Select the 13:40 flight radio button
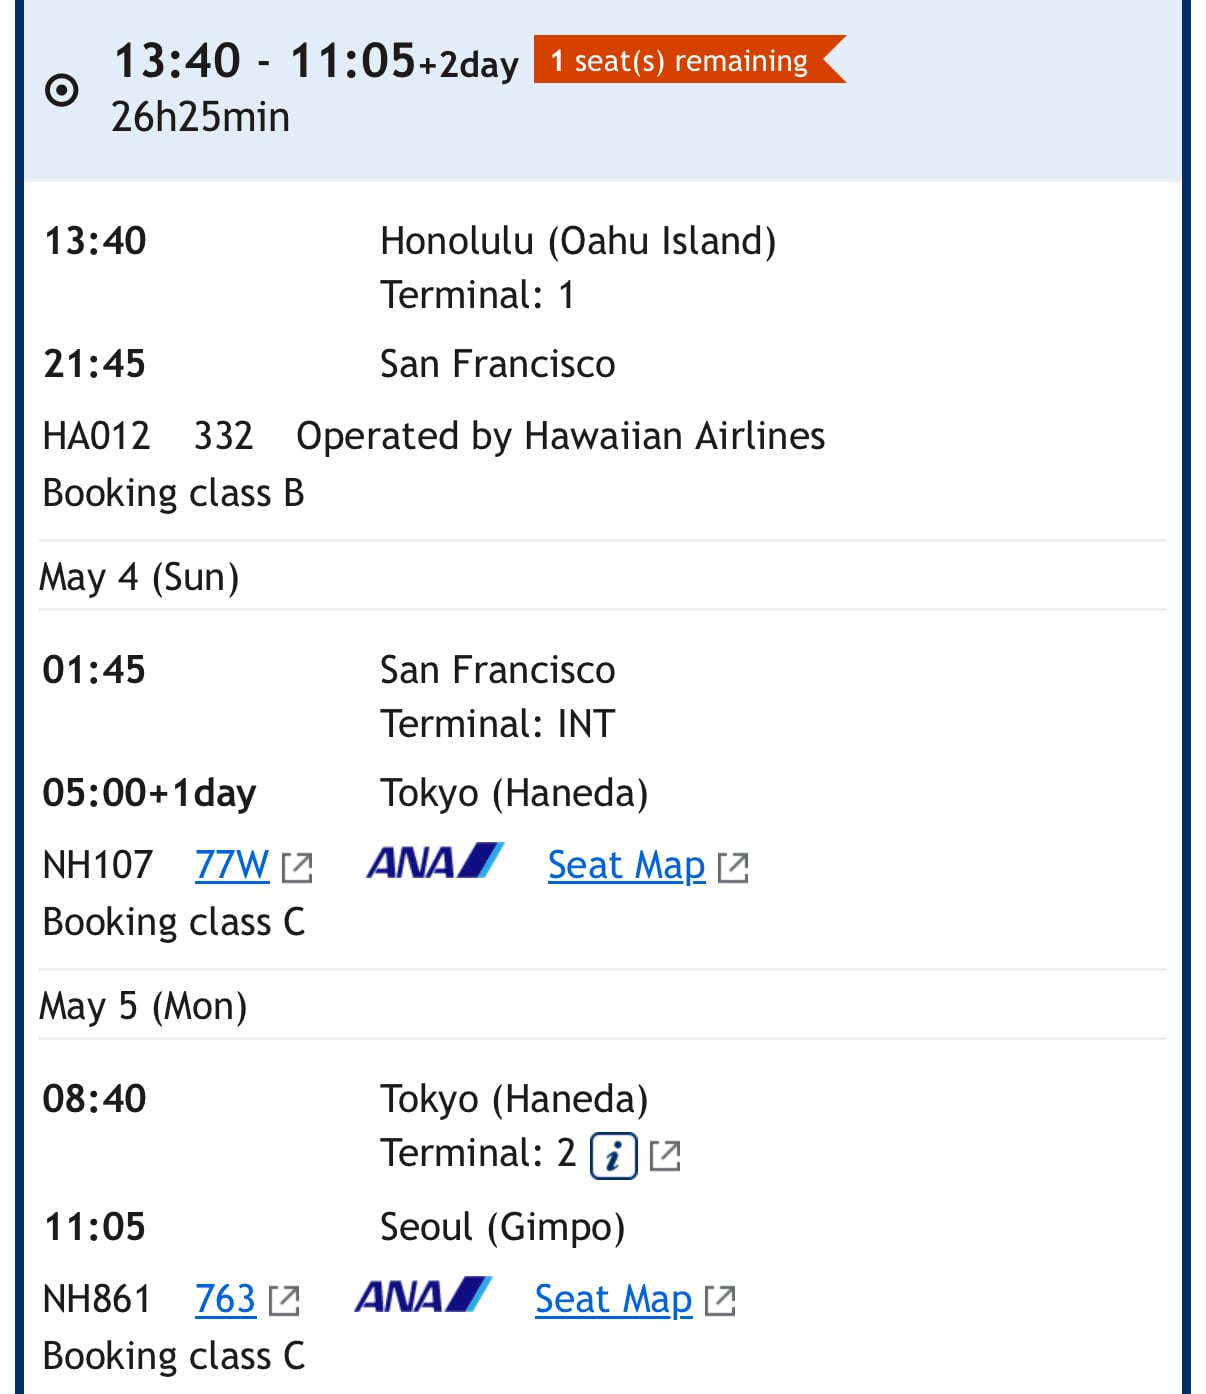 pyautogui.click(x=62, y=90)
